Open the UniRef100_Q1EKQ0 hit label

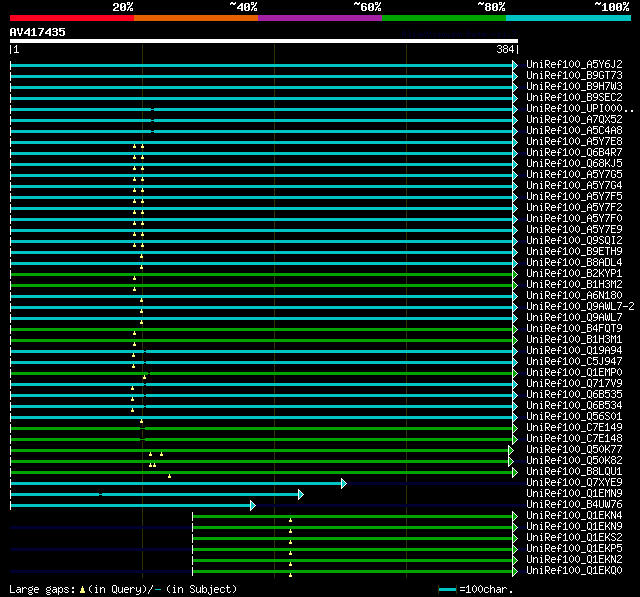coord(574,570)
